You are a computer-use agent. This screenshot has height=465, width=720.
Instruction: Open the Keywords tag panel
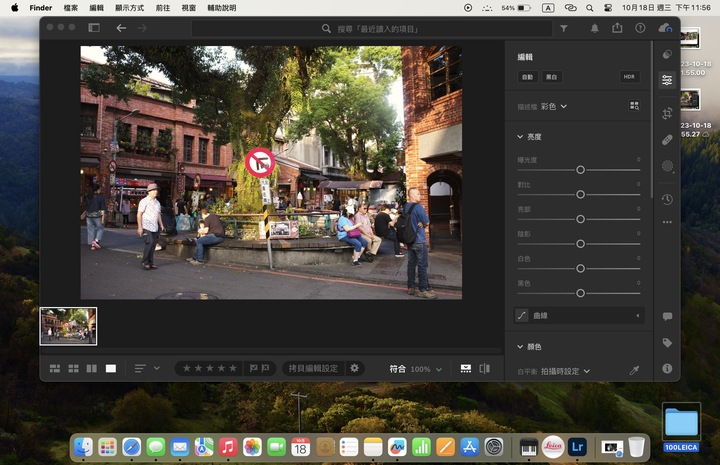(667, 342)
